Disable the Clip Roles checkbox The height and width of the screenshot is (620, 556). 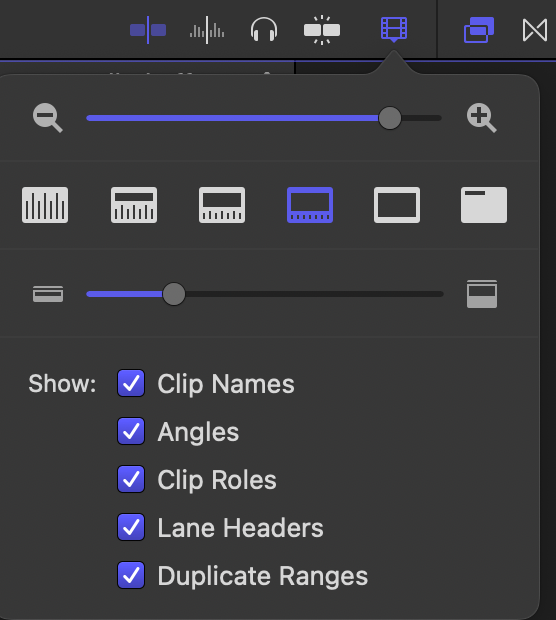(x=131, y=479)
